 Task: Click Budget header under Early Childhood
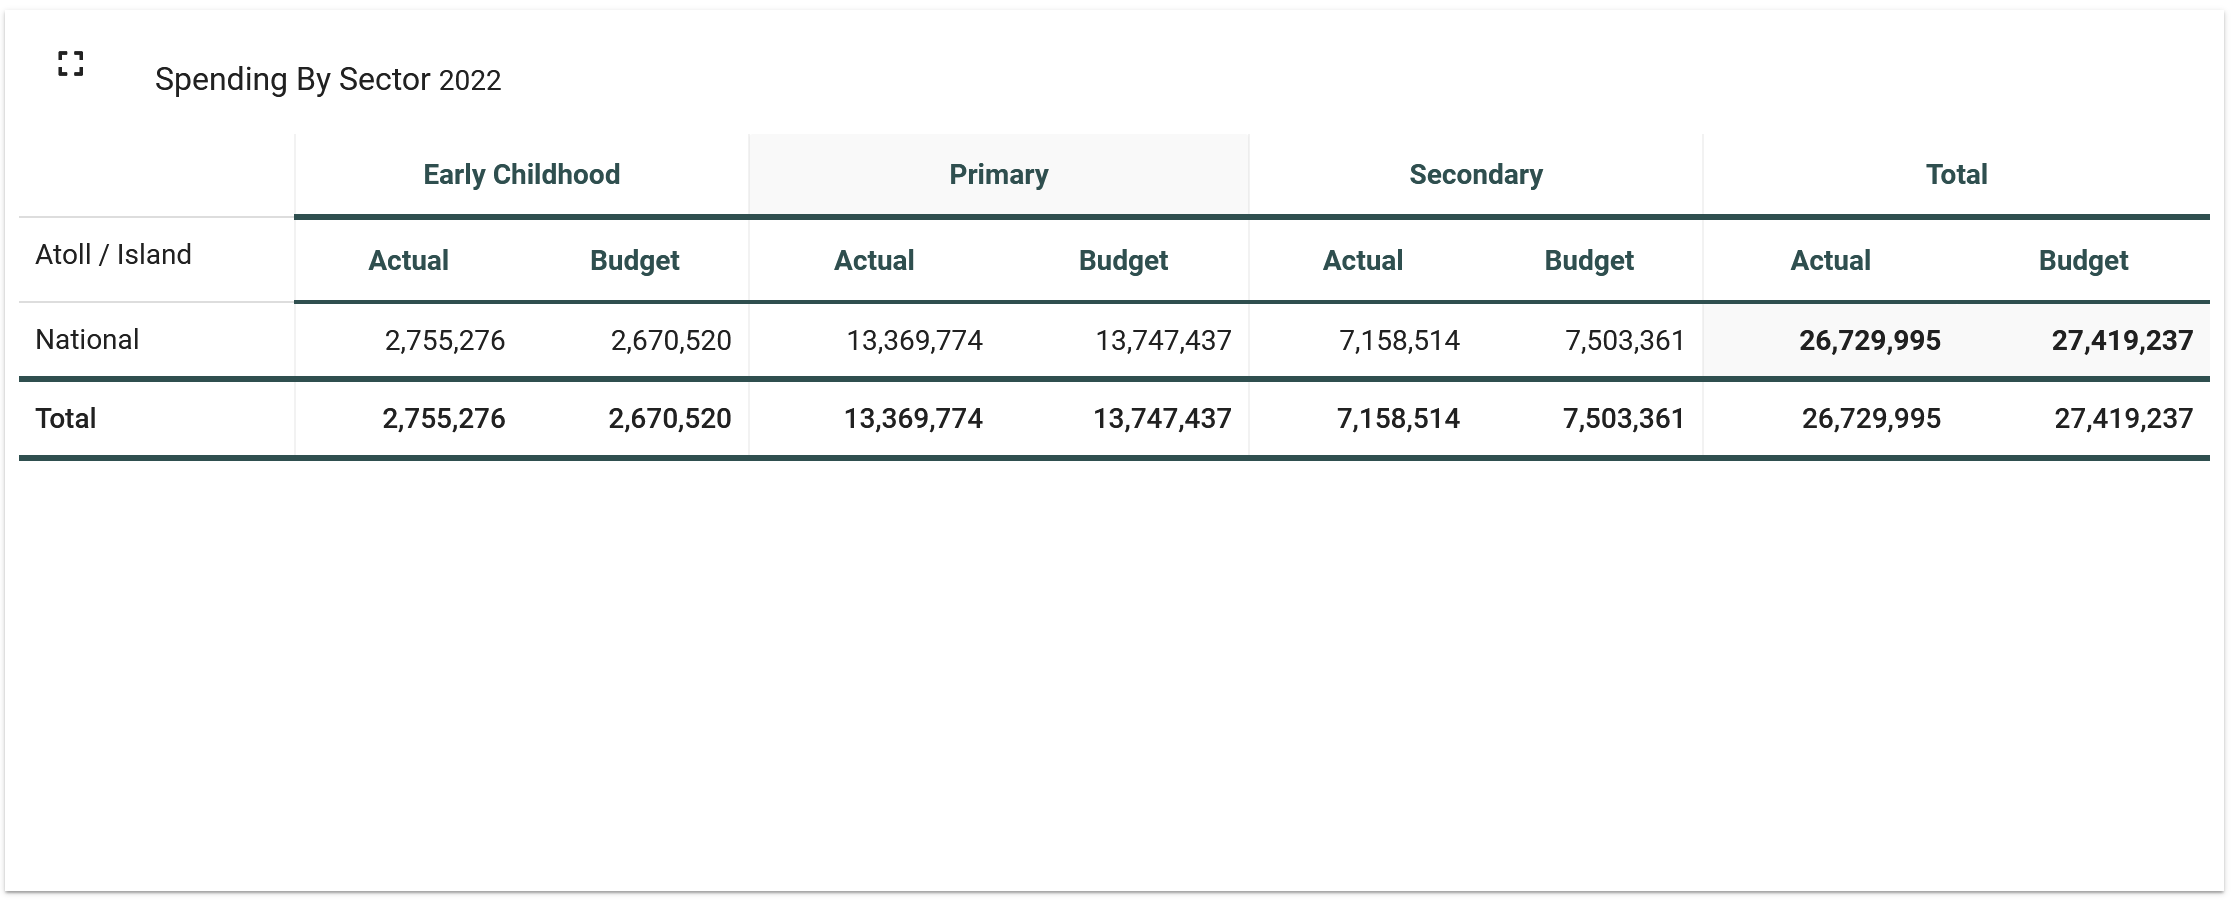pos(634,261)
